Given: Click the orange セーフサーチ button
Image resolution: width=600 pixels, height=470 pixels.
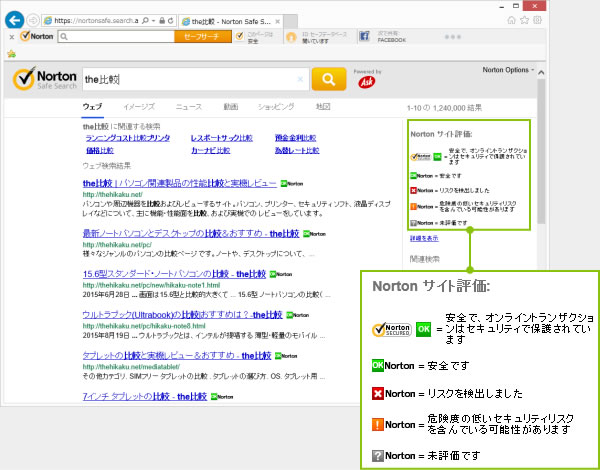Looking at the screenshot, I should pos(203,37).
